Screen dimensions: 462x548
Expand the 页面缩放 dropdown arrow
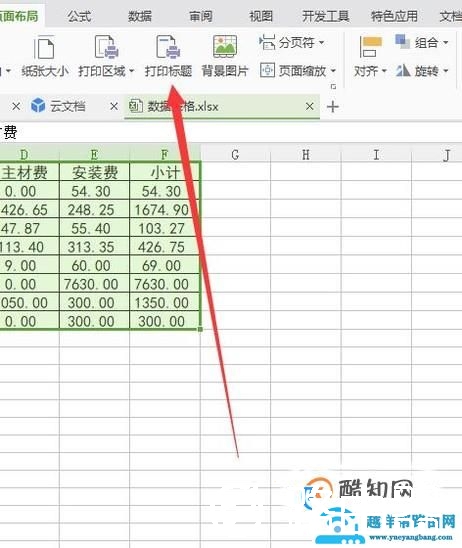tap(333, 71)
